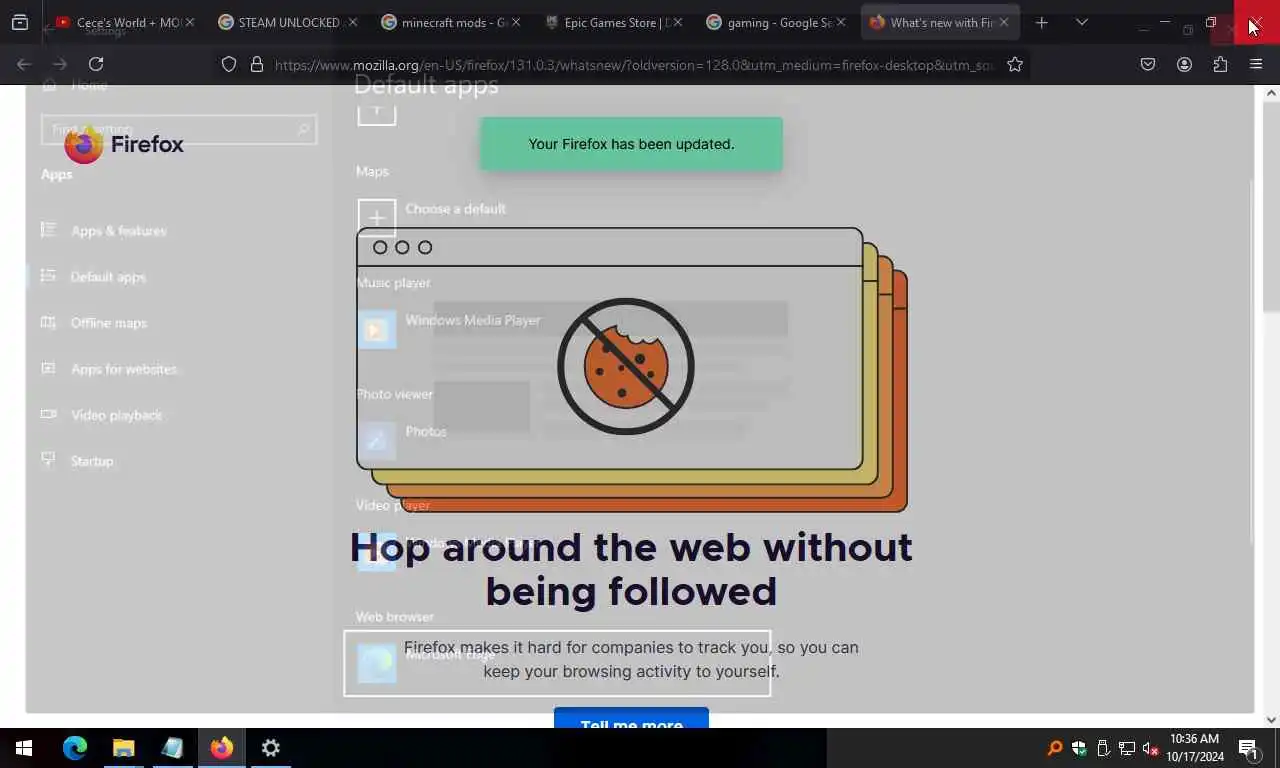Reload the current page
Image resolution: width=1280 pixels, height=768 pixels.
point(96,64)
